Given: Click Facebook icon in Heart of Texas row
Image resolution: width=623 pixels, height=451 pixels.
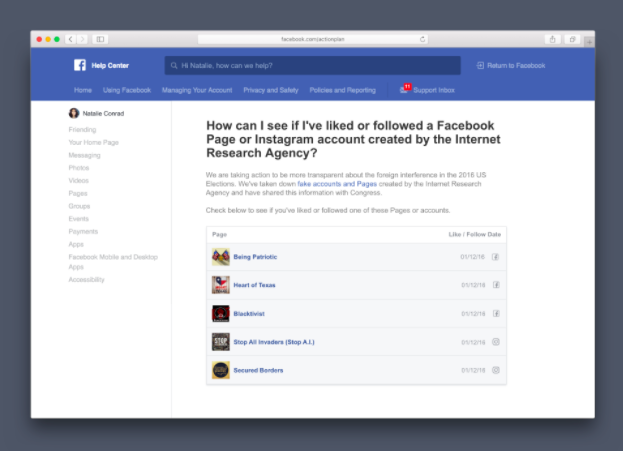Looking at the screenshot, I should point(496,285).
